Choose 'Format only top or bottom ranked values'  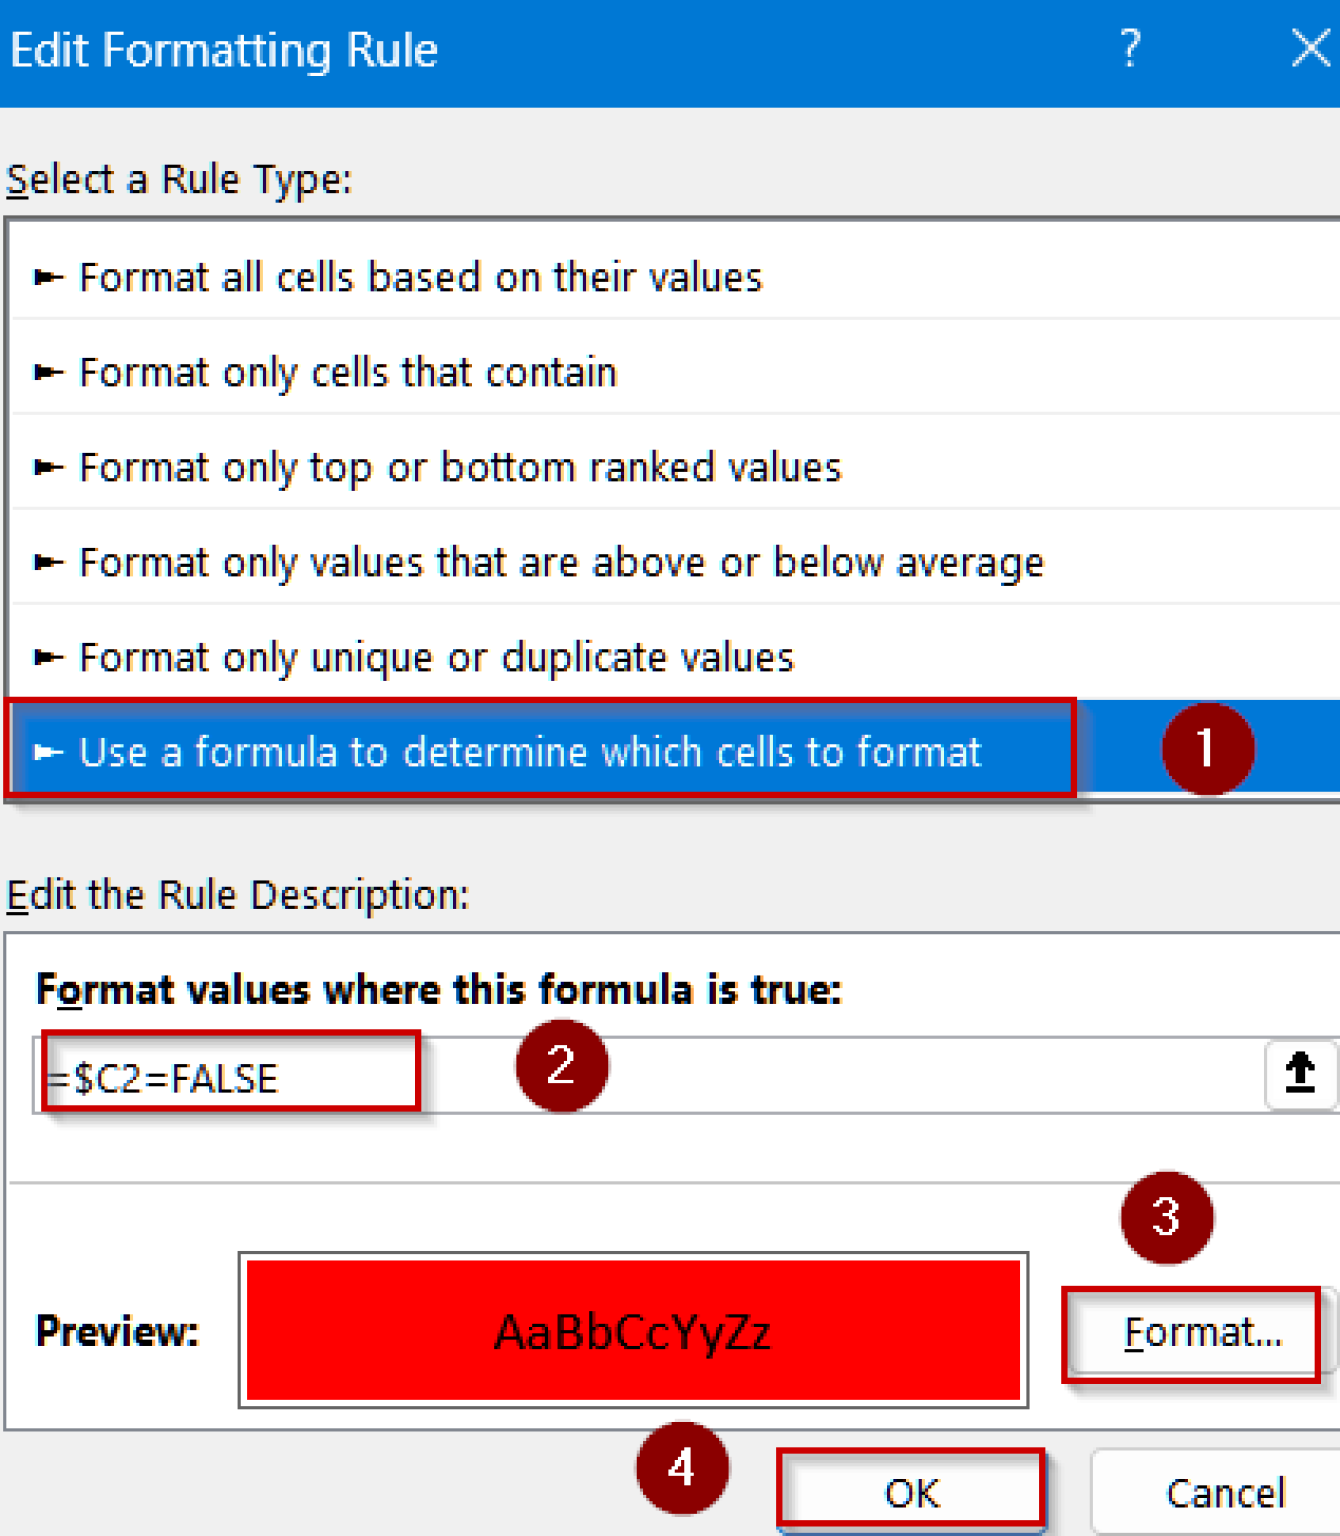[460, 467]
